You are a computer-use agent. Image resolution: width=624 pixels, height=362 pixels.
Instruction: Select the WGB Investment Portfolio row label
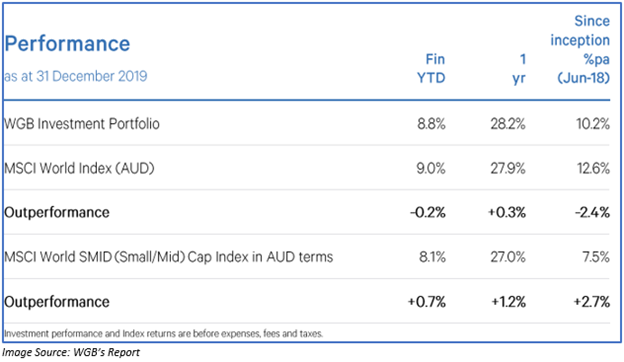pos(82,124)
